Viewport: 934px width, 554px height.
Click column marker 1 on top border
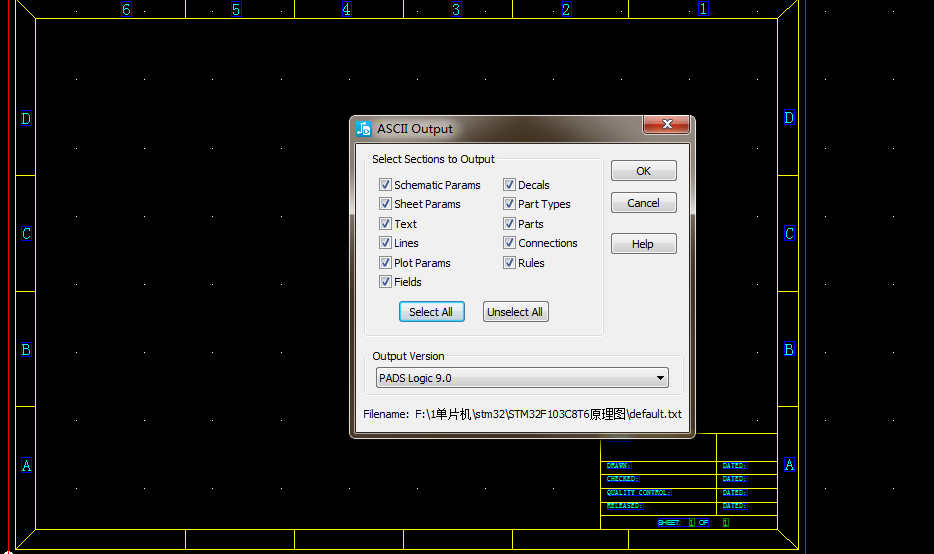point(703,9)
